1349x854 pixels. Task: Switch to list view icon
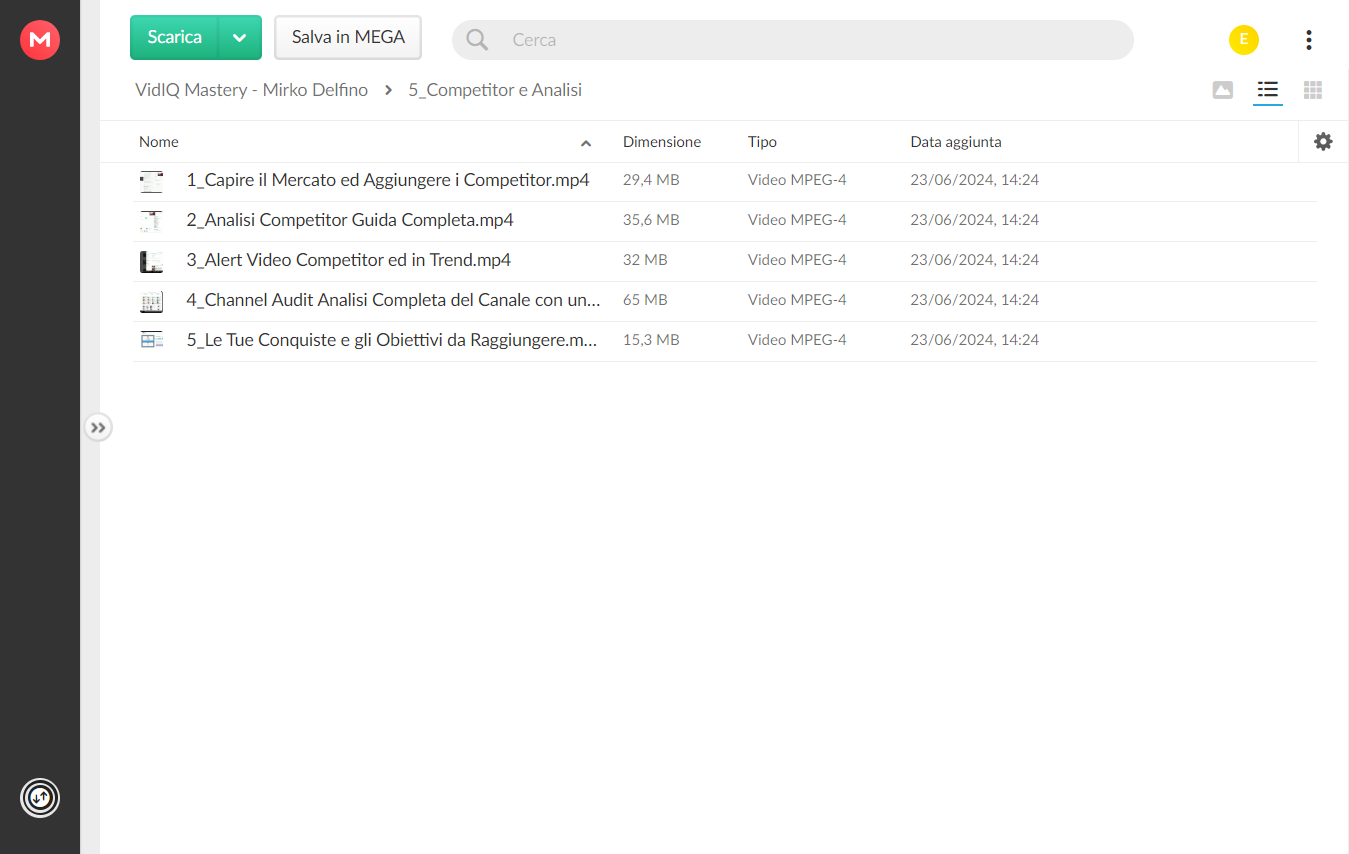point(1268,90)
